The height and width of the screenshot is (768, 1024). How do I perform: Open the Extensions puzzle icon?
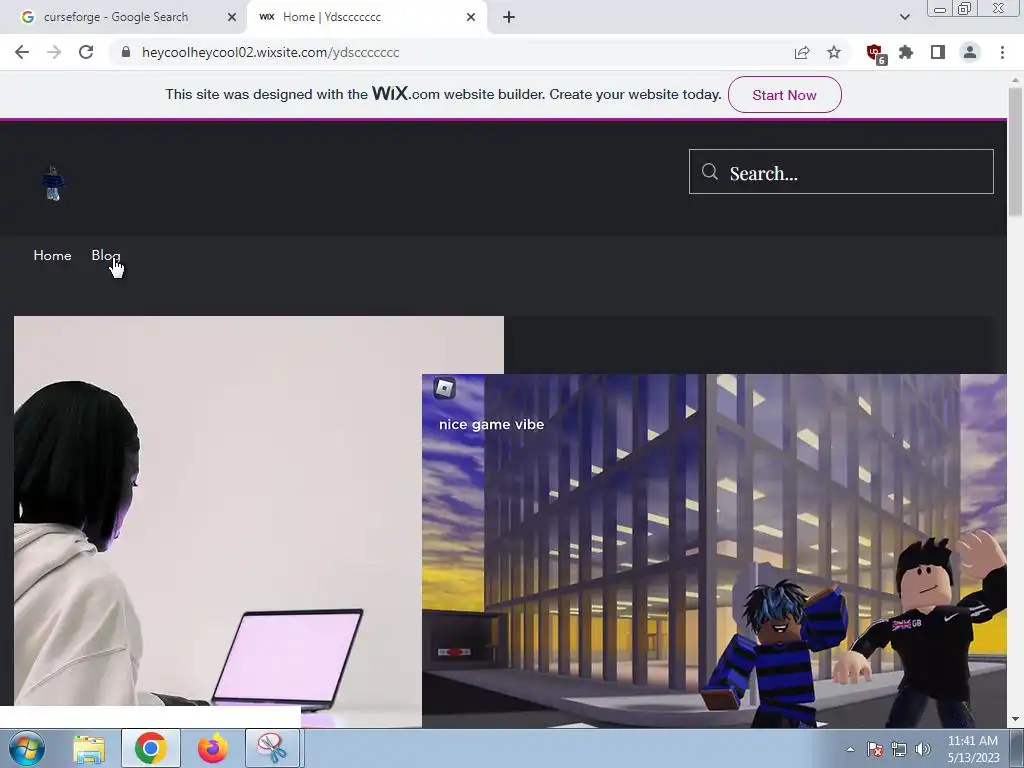pyautogui.click(x=906, y=52)
